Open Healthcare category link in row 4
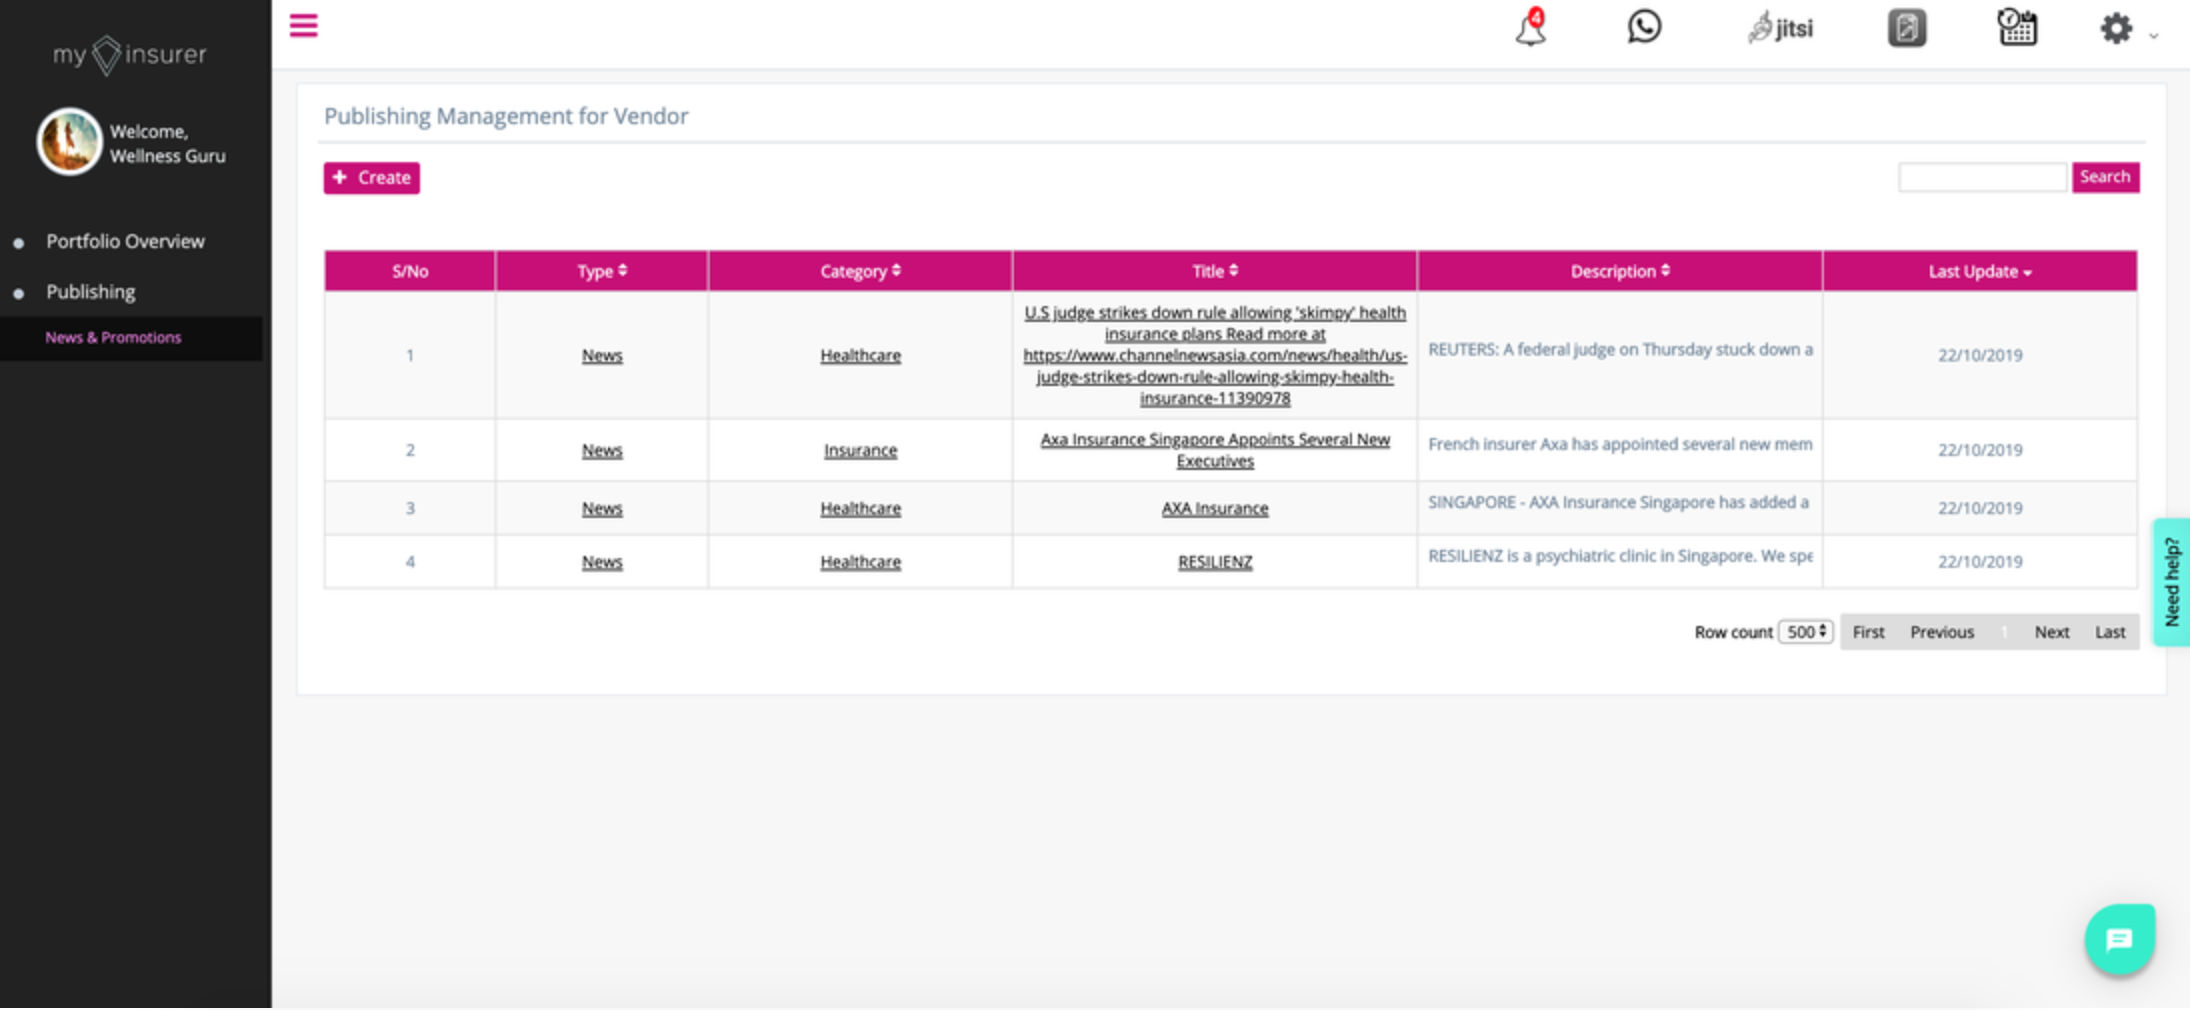 [860, 562]
